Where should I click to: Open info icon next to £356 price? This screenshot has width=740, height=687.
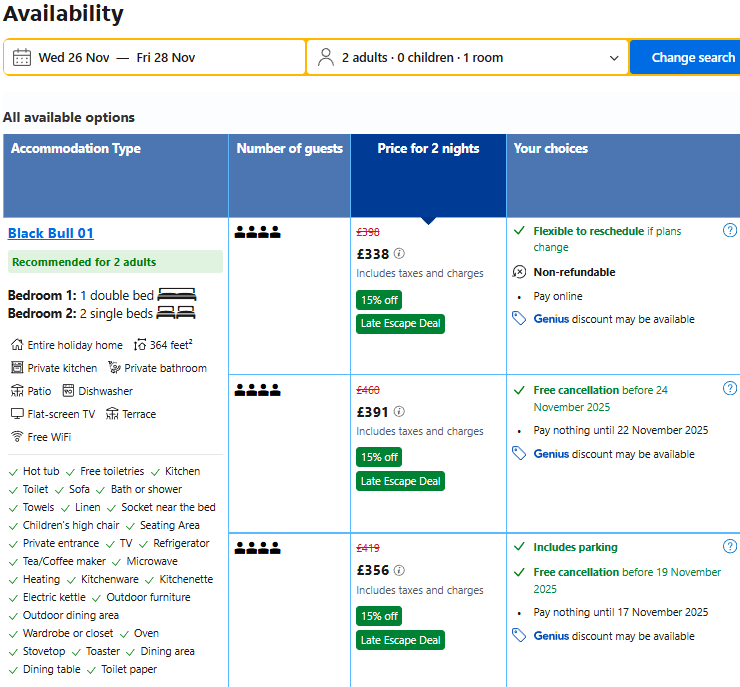pyautogui.click(x=399, y=570)
